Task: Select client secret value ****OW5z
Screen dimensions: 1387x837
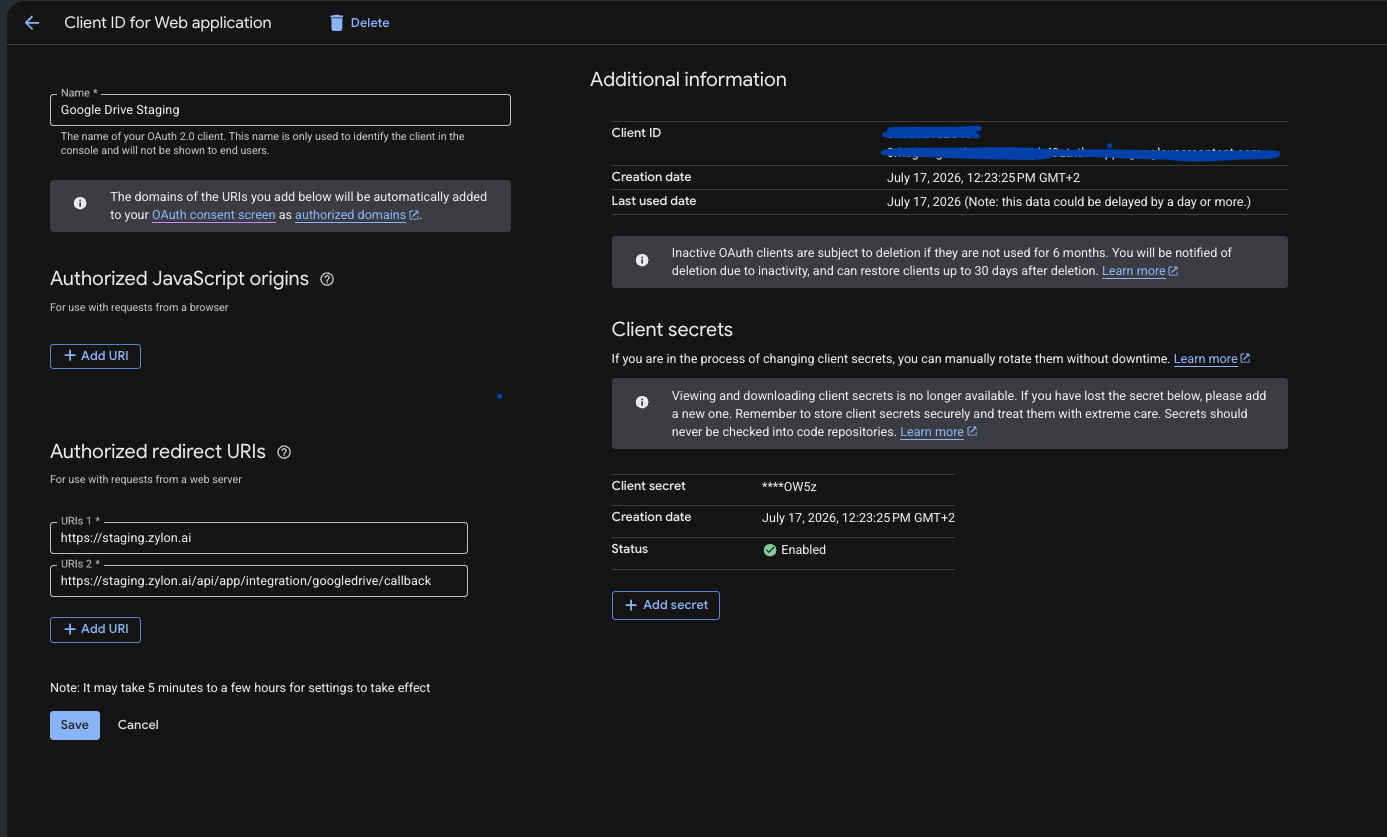Action: pos(789,487)
